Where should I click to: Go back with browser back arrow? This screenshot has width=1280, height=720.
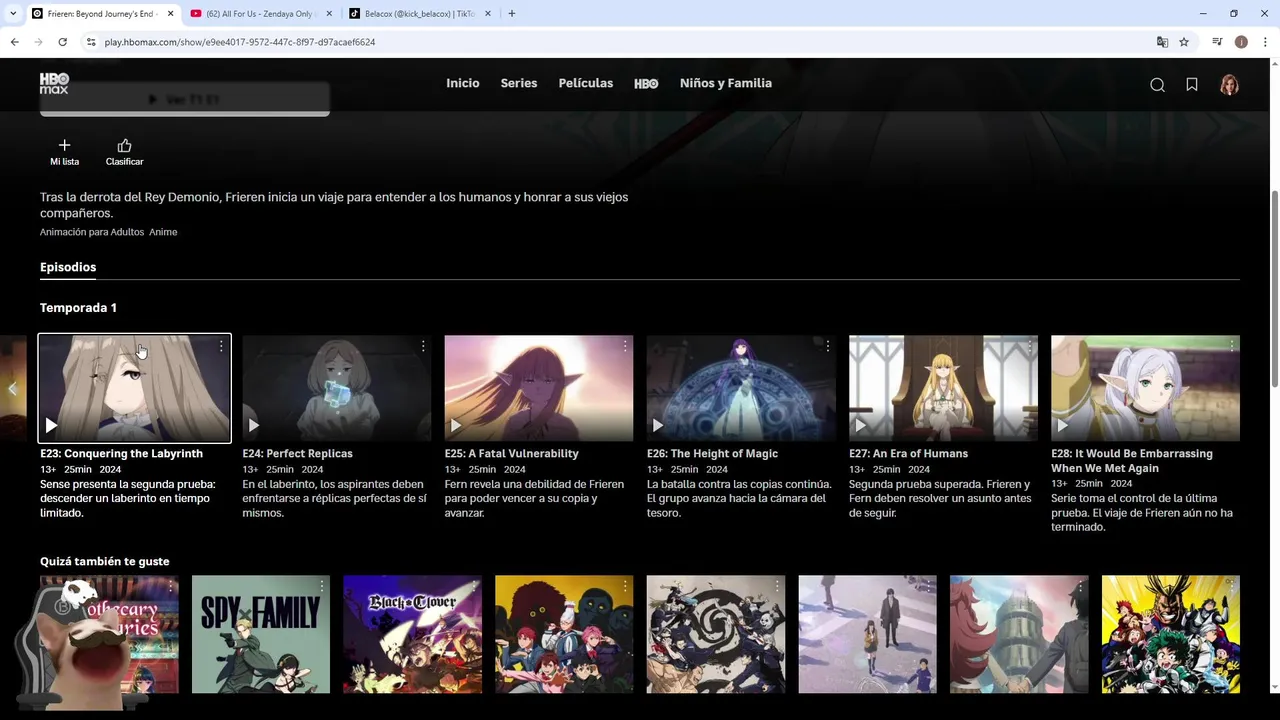coord(14,42)
